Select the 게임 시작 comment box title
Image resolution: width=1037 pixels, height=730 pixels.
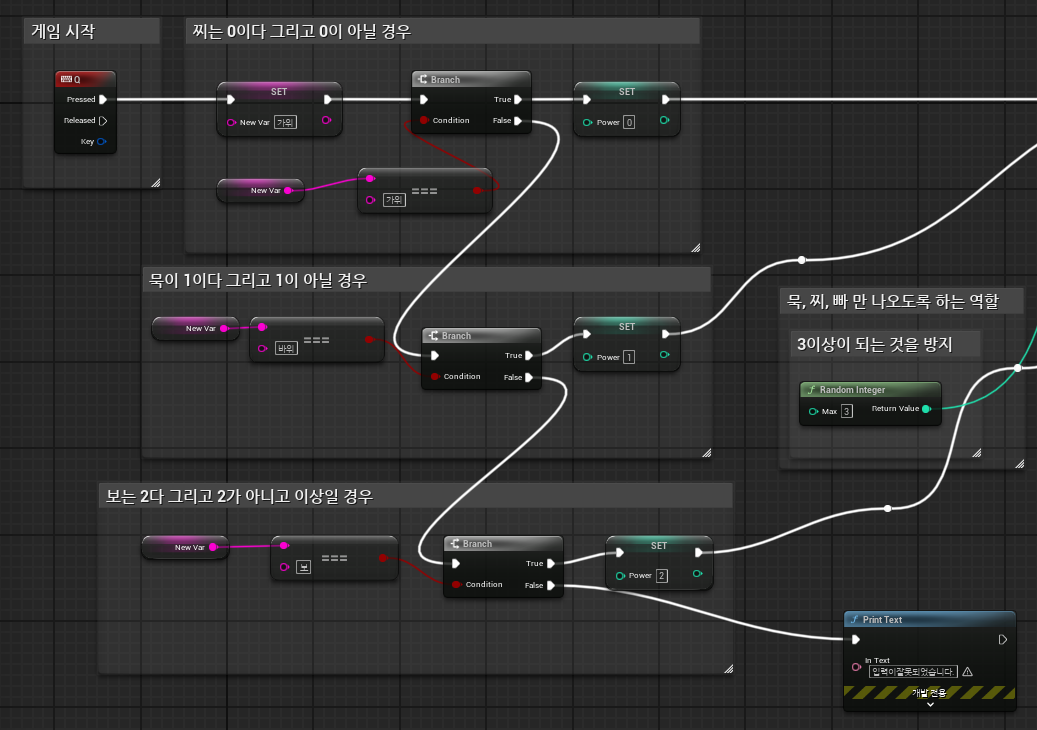point(63,31)
